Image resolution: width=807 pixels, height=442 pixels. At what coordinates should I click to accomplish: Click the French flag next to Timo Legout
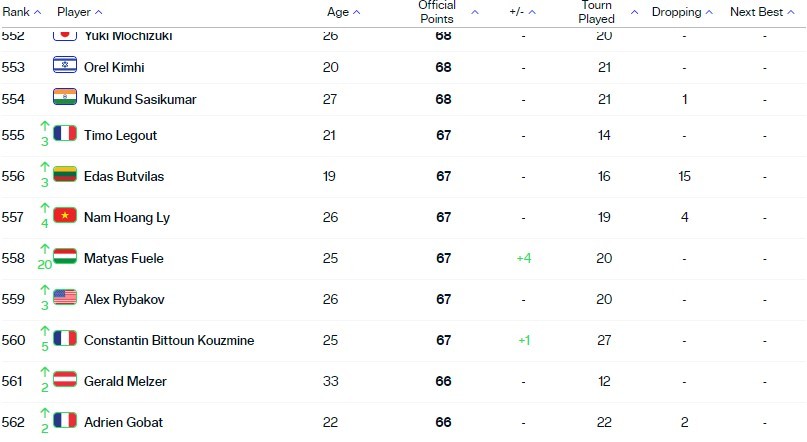click(x=65, y=133)
